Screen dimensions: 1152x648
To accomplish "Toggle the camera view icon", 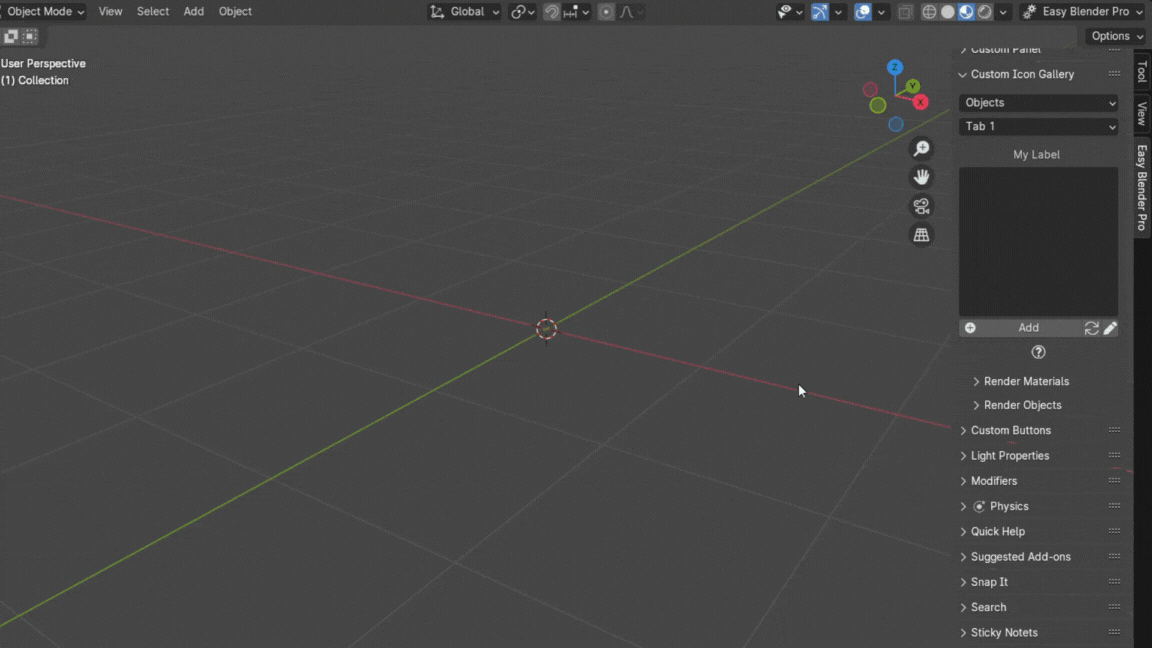I will pos(921,206).
